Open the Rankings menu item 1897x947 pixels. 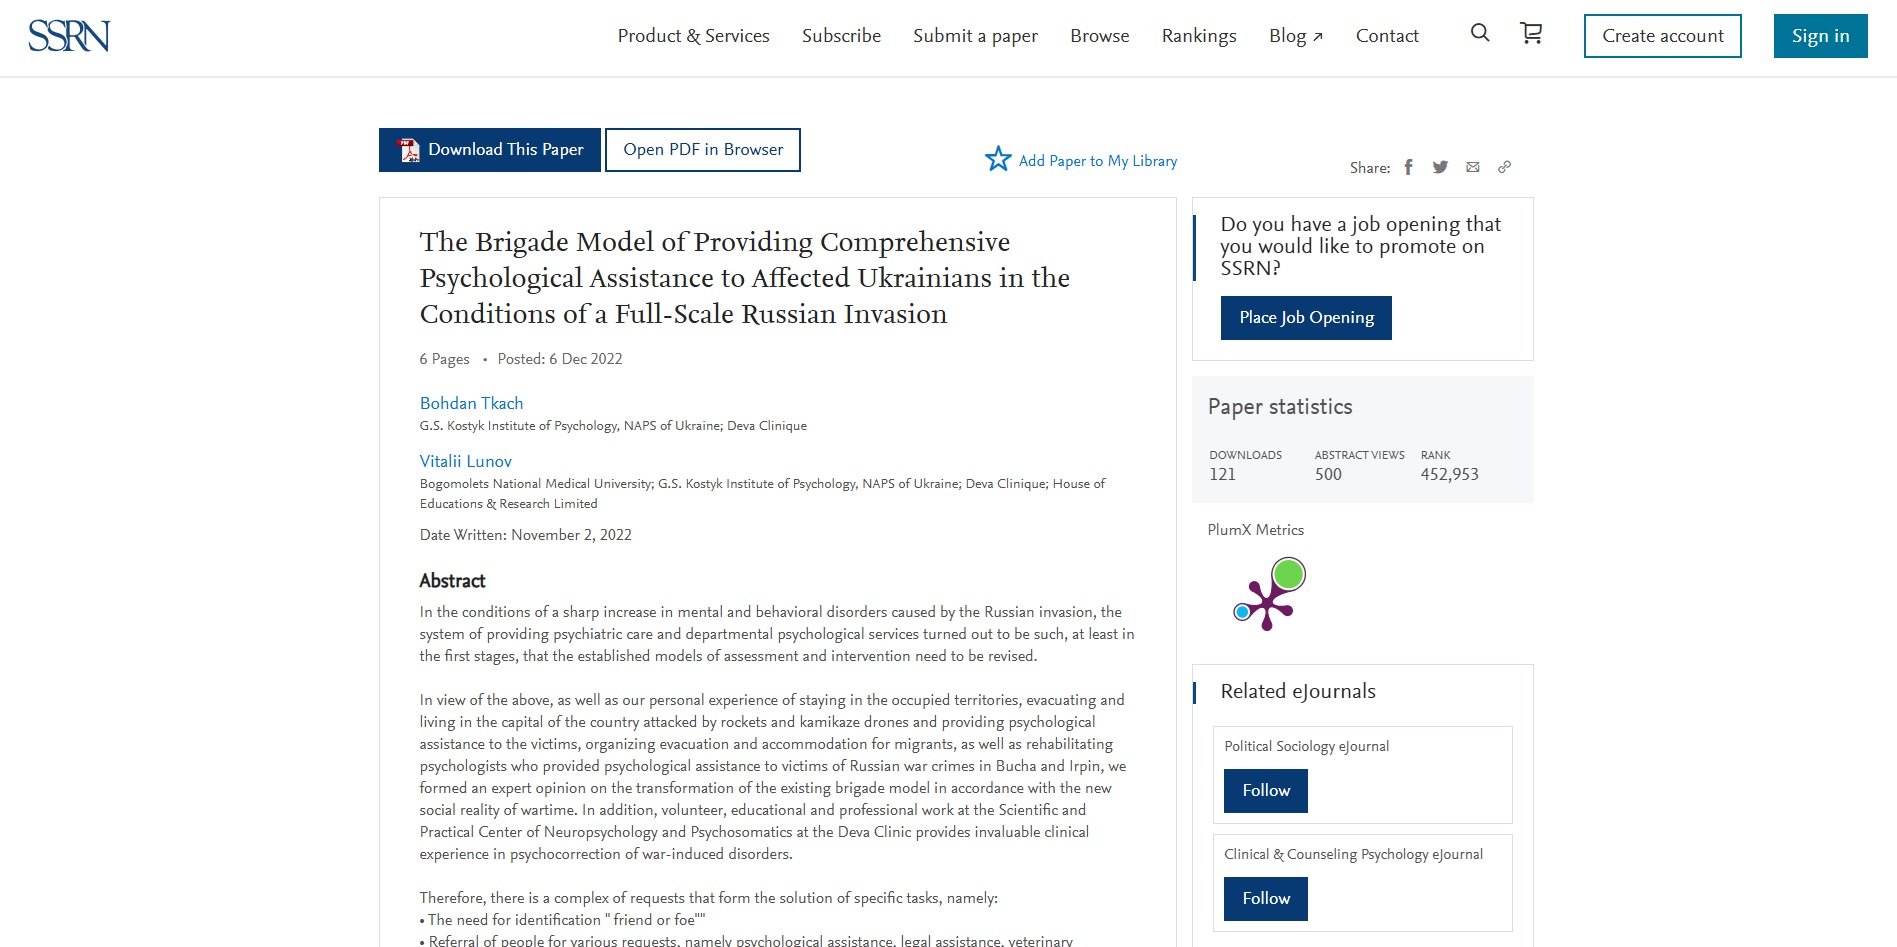1199,36
